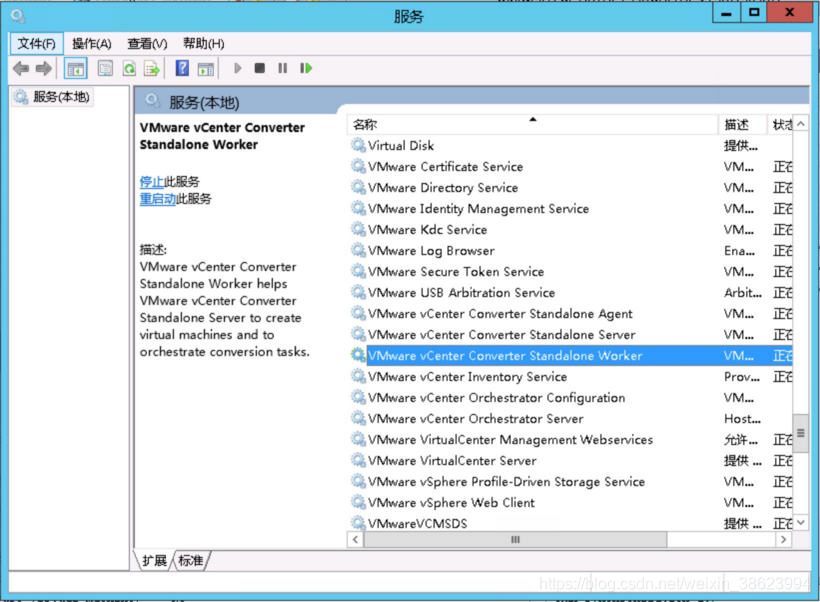Image resolution: width=820 pixels, height=602 pixels.
Task: Select VMware vCenter Orchestrator Configuration name
Action: 496,397
